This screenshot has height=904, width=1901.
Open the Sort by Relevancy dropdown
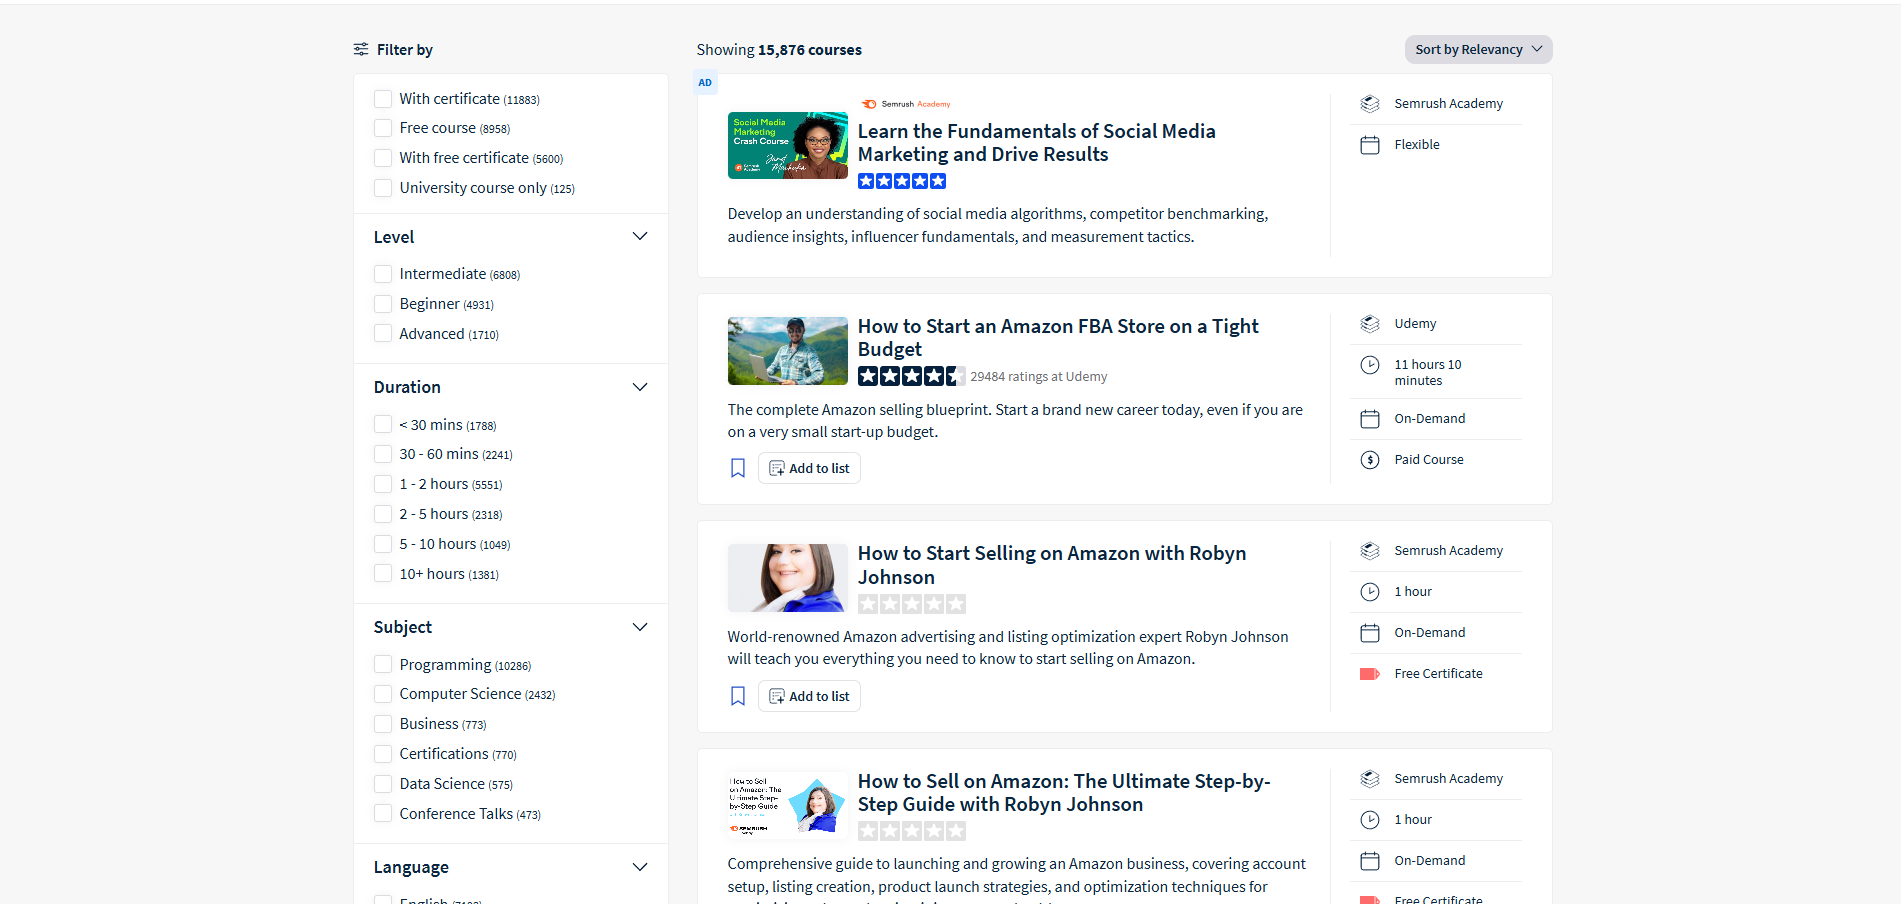1478,50
